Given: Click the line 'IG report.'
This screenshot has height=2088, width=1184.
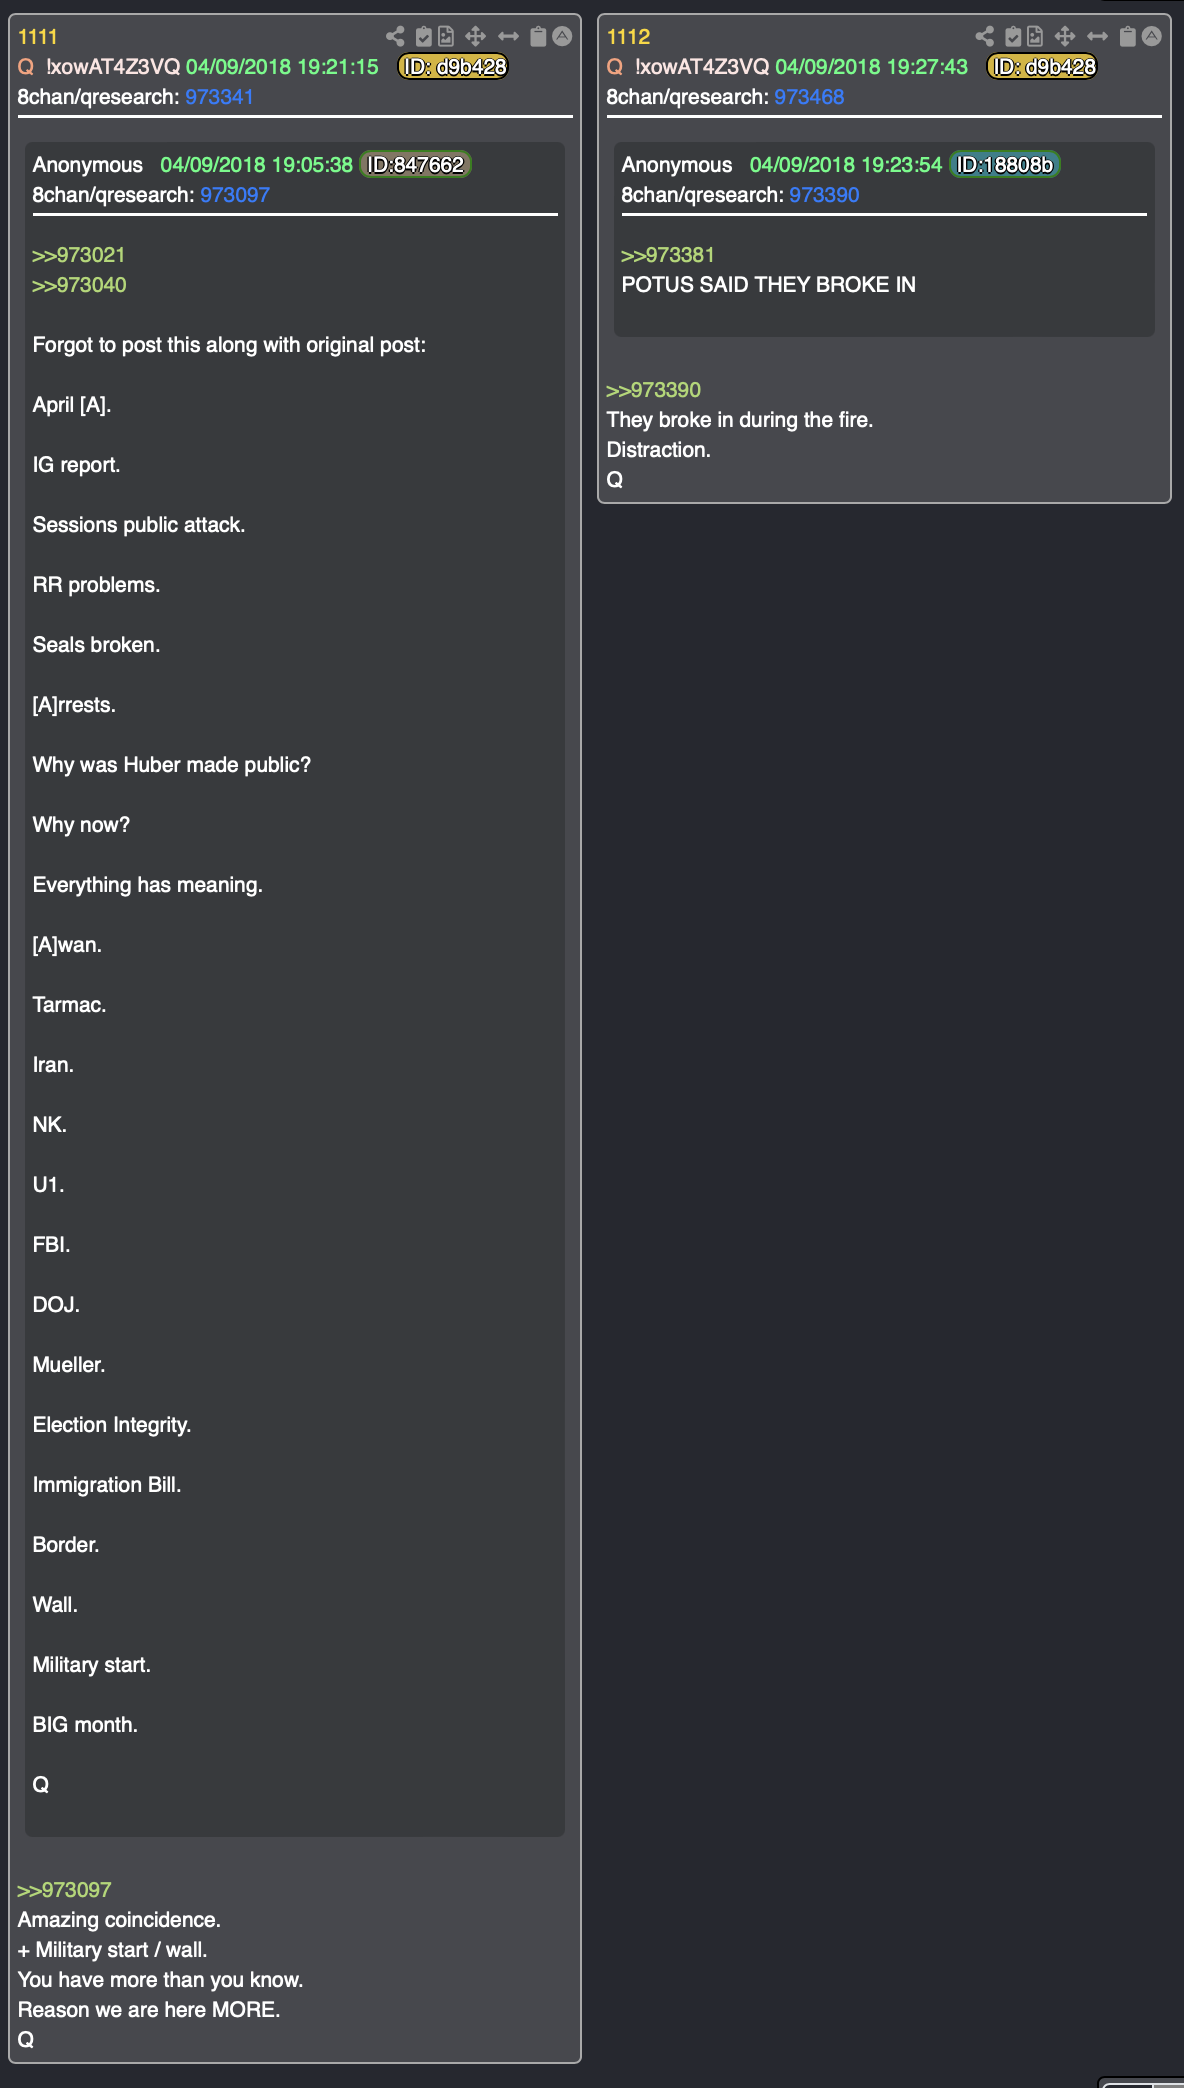Looking at the screenshot, I should (x=76, y=465).
